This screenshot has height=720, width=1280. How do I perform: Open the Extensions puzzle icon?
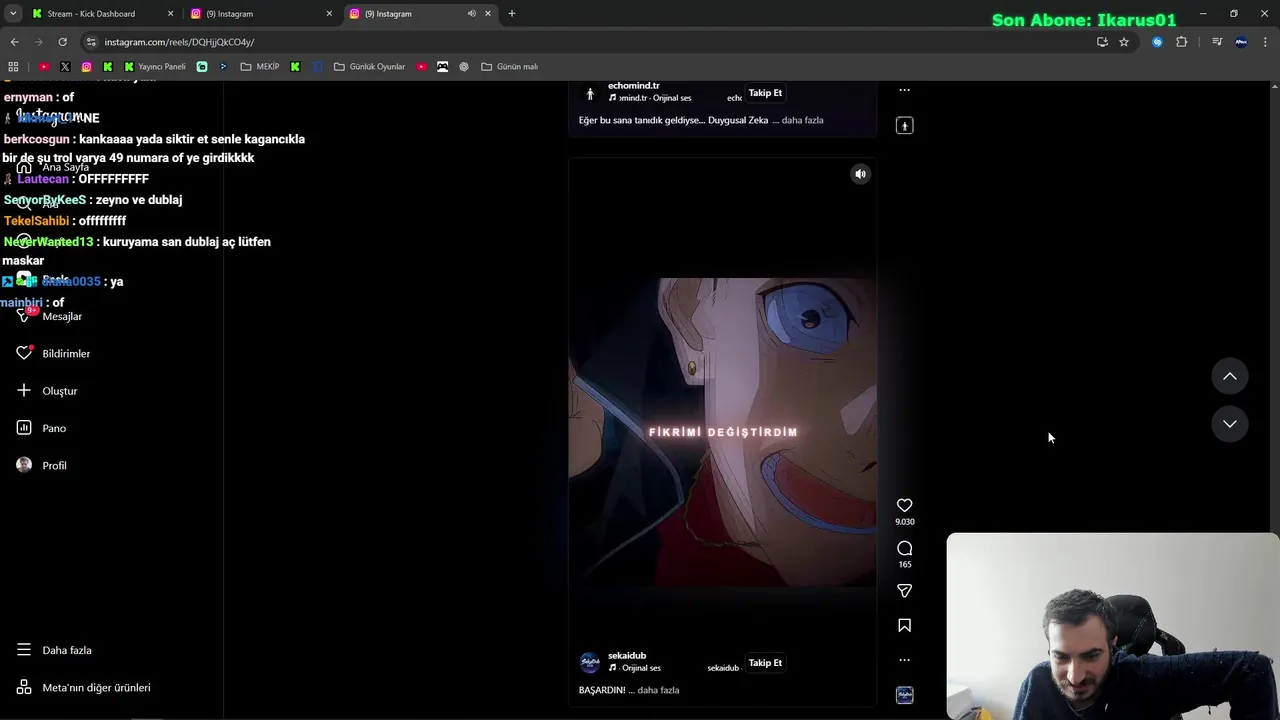(x=1182, y=42)
